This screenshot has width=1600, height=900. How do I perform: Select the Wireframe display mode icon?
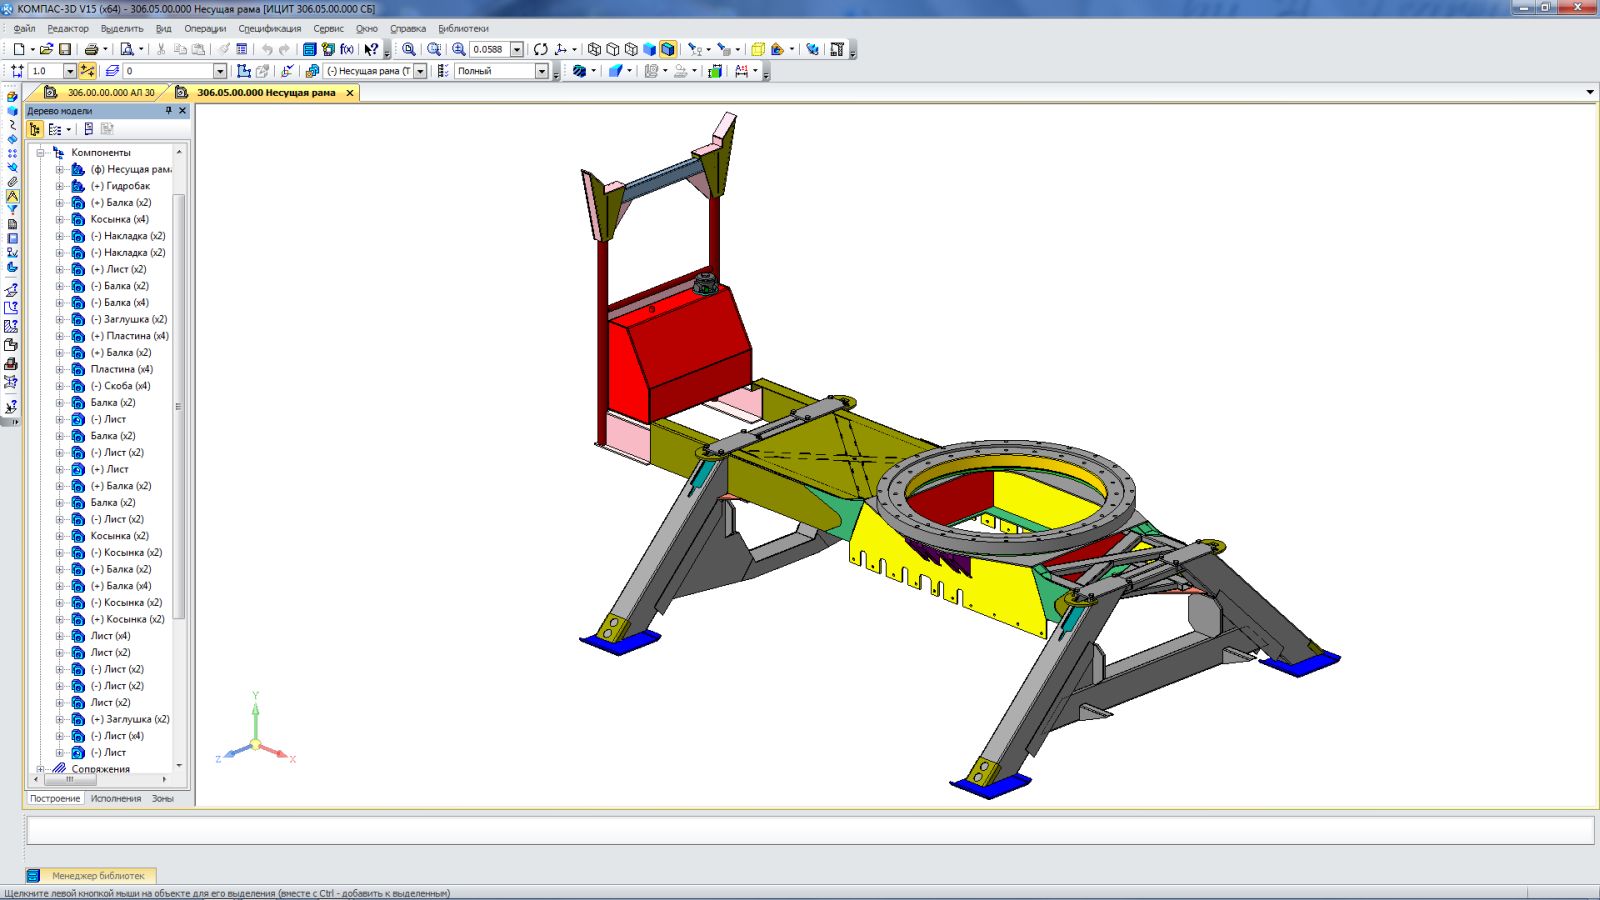coord(595,49)
